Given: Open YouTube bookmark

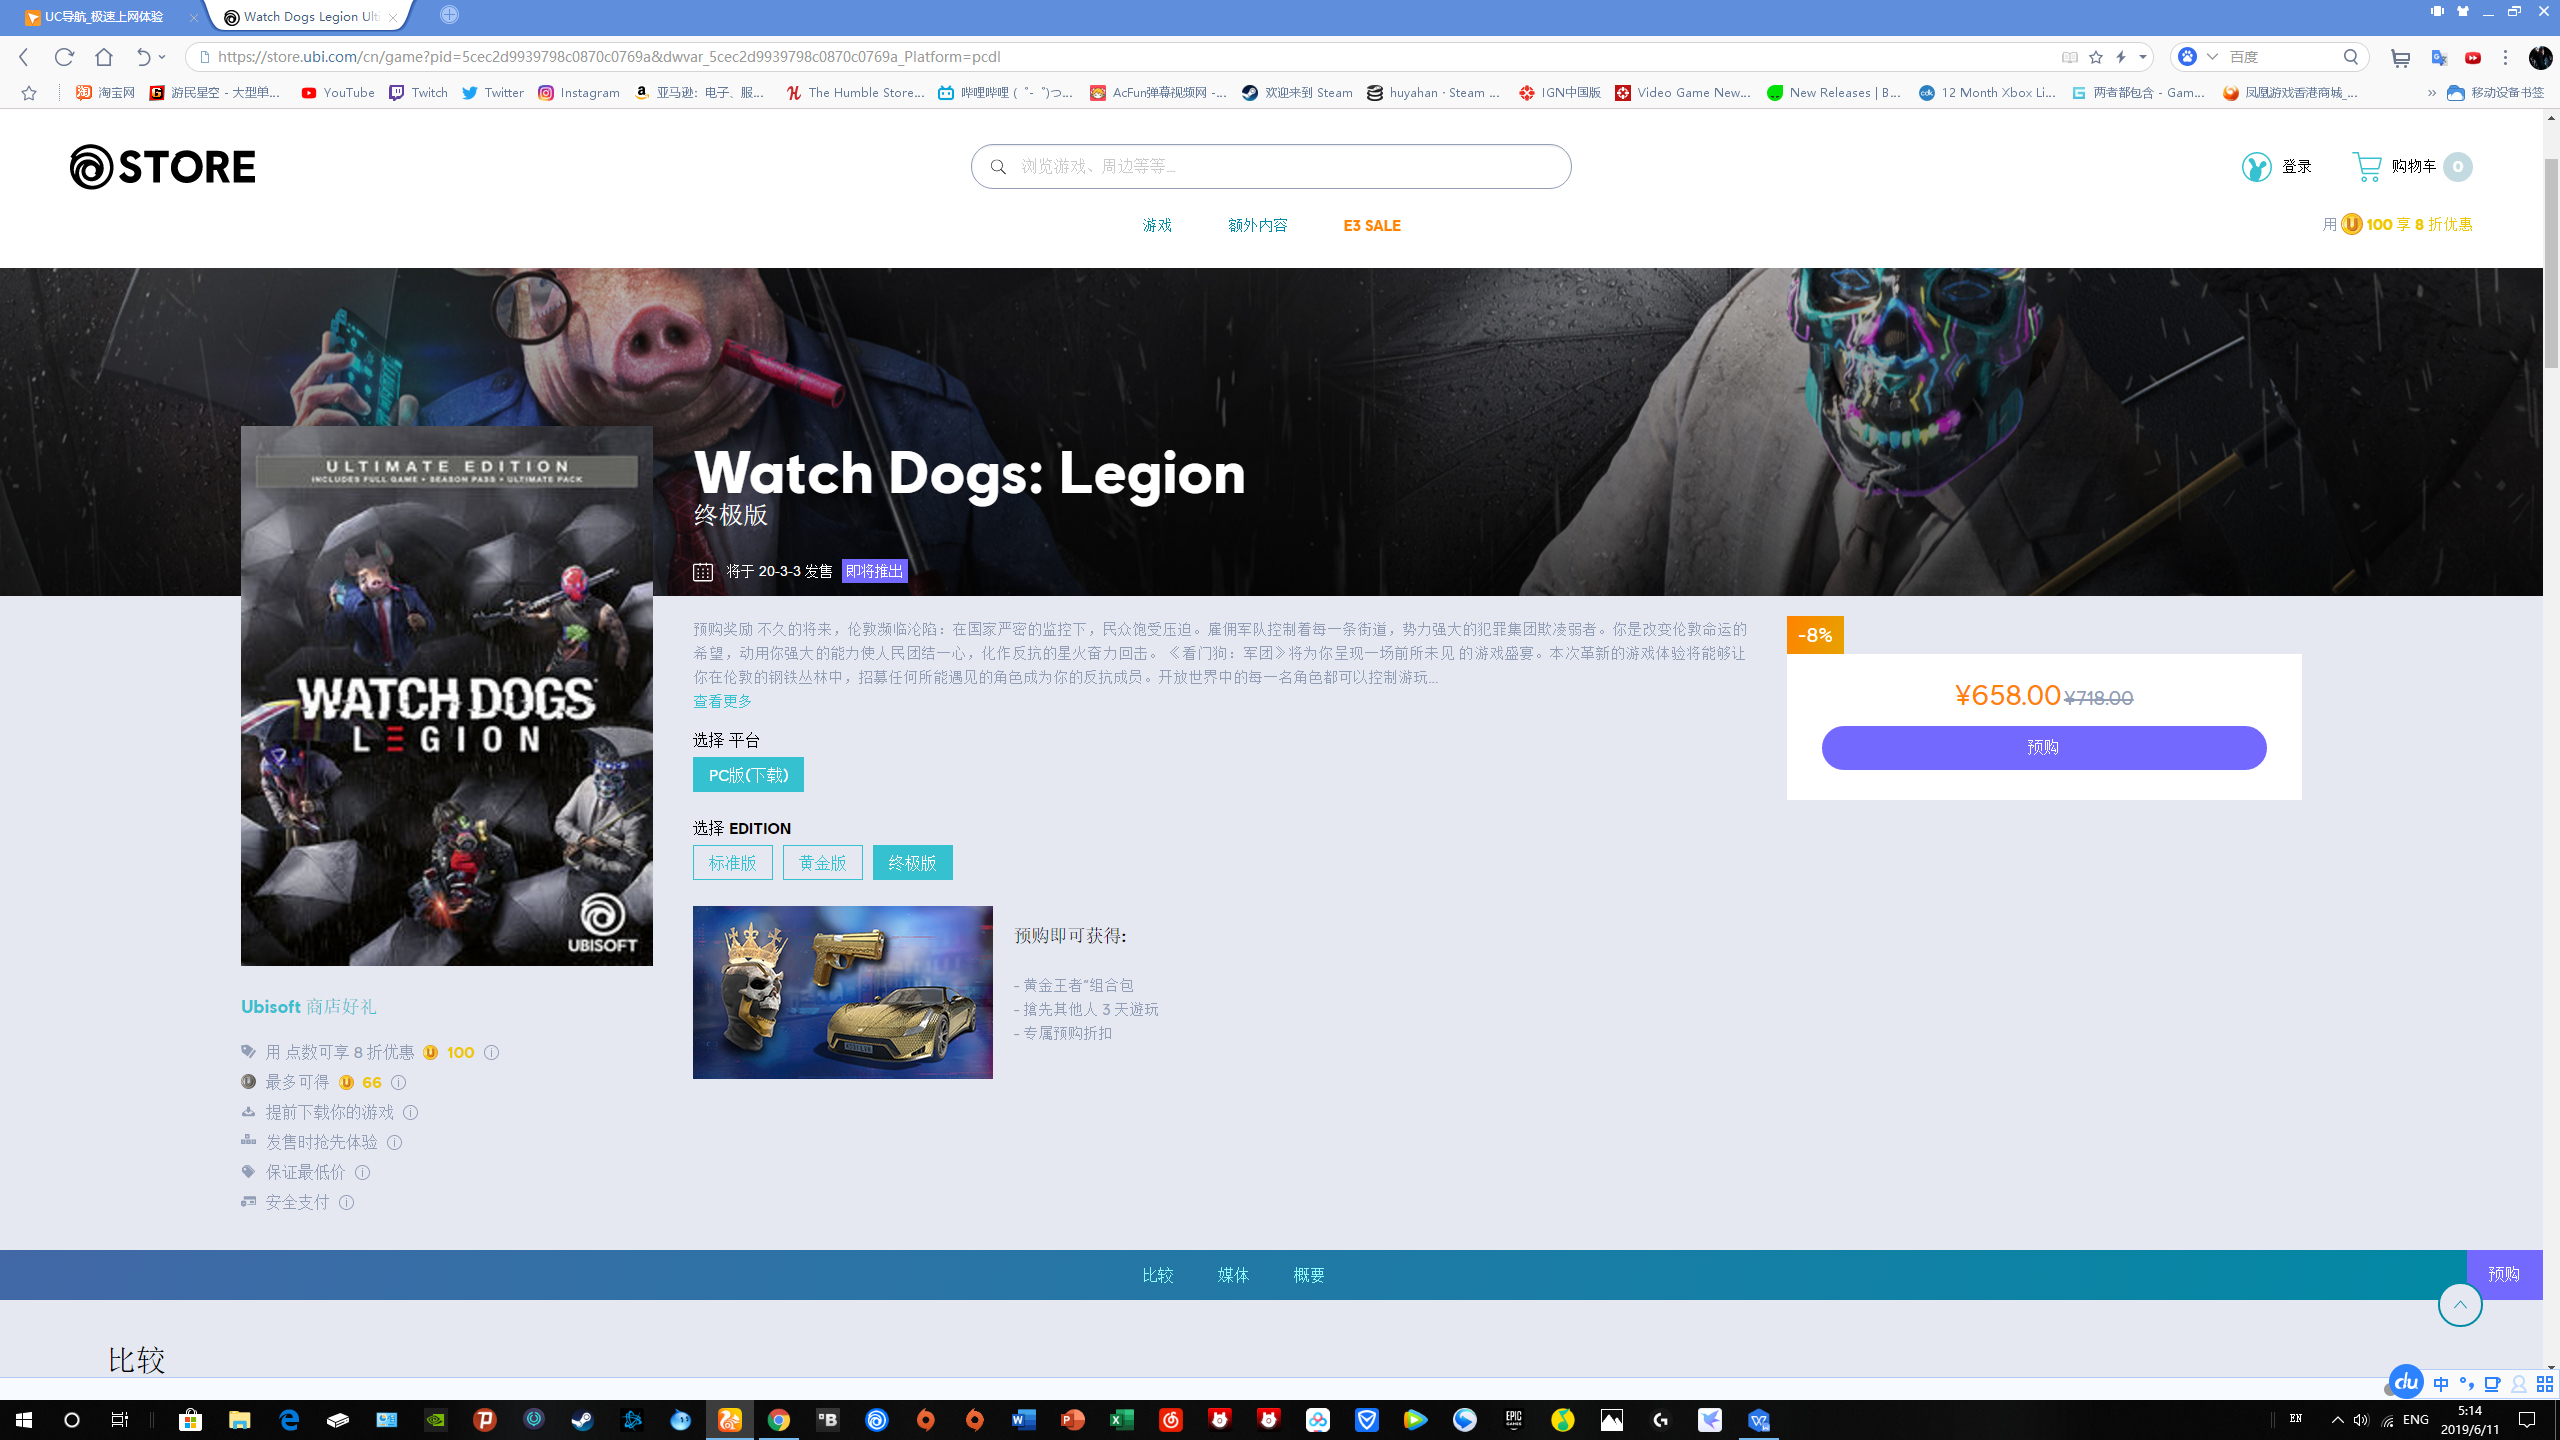Looking at the screenshot, I should 338,93.
